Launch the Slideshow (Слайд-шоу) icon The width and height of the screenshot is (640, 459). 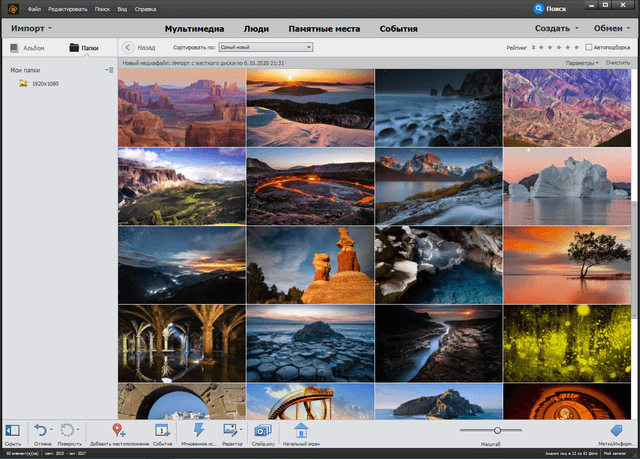coord(263,429)
